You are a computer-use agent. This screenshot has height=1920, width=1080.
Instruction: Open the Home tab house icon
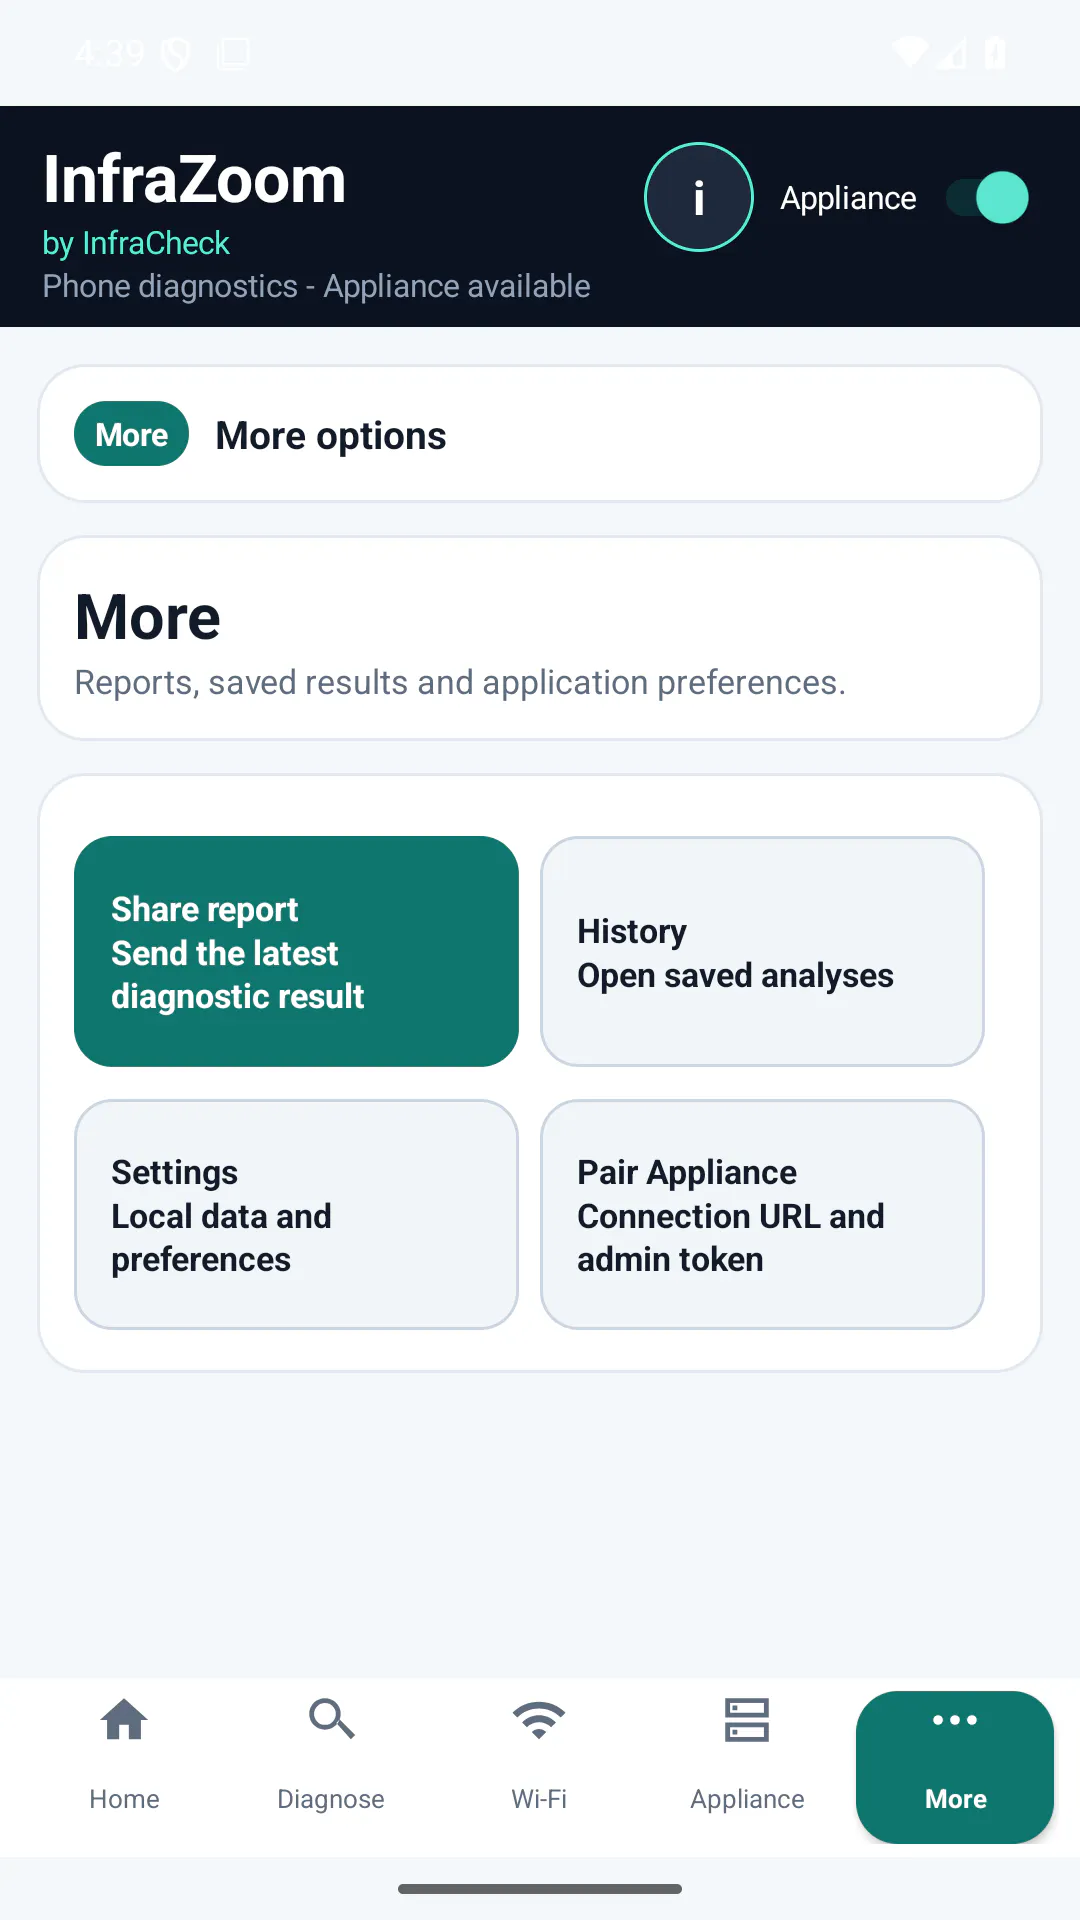pyautogui.click(x=124, y=1720)
